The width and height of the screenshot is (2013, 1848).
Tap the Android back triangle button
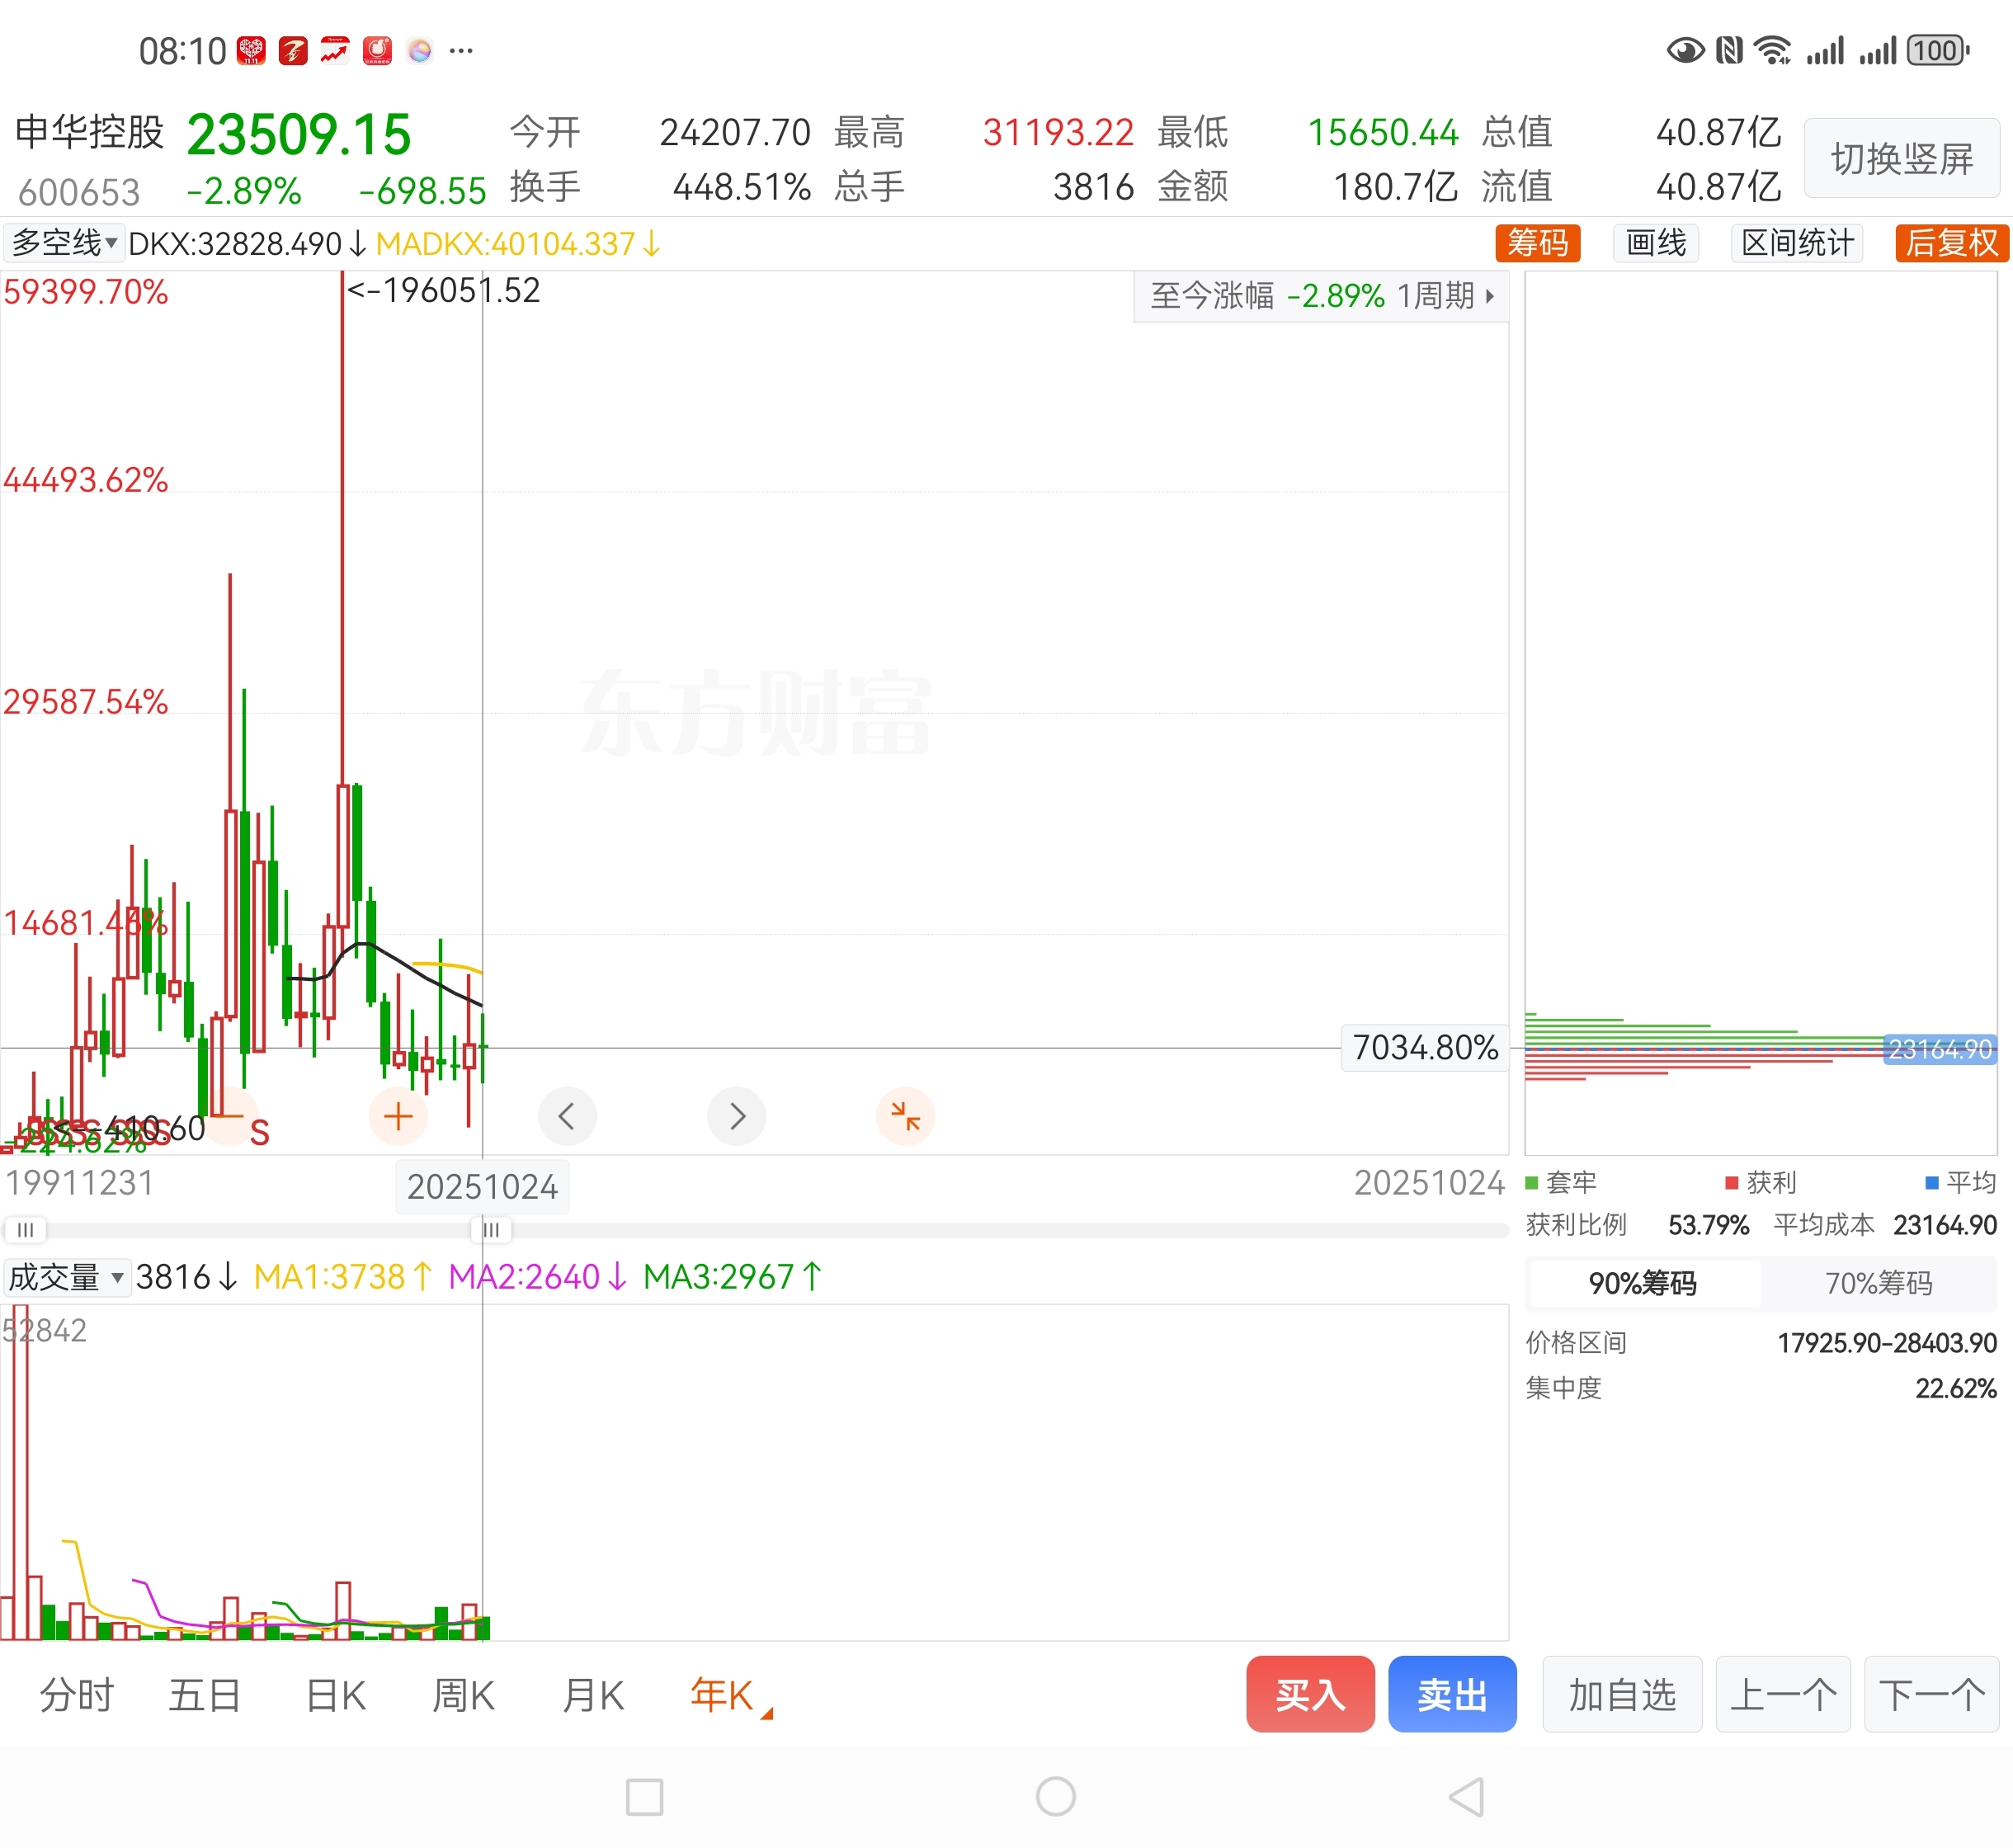(1466, 1797)
